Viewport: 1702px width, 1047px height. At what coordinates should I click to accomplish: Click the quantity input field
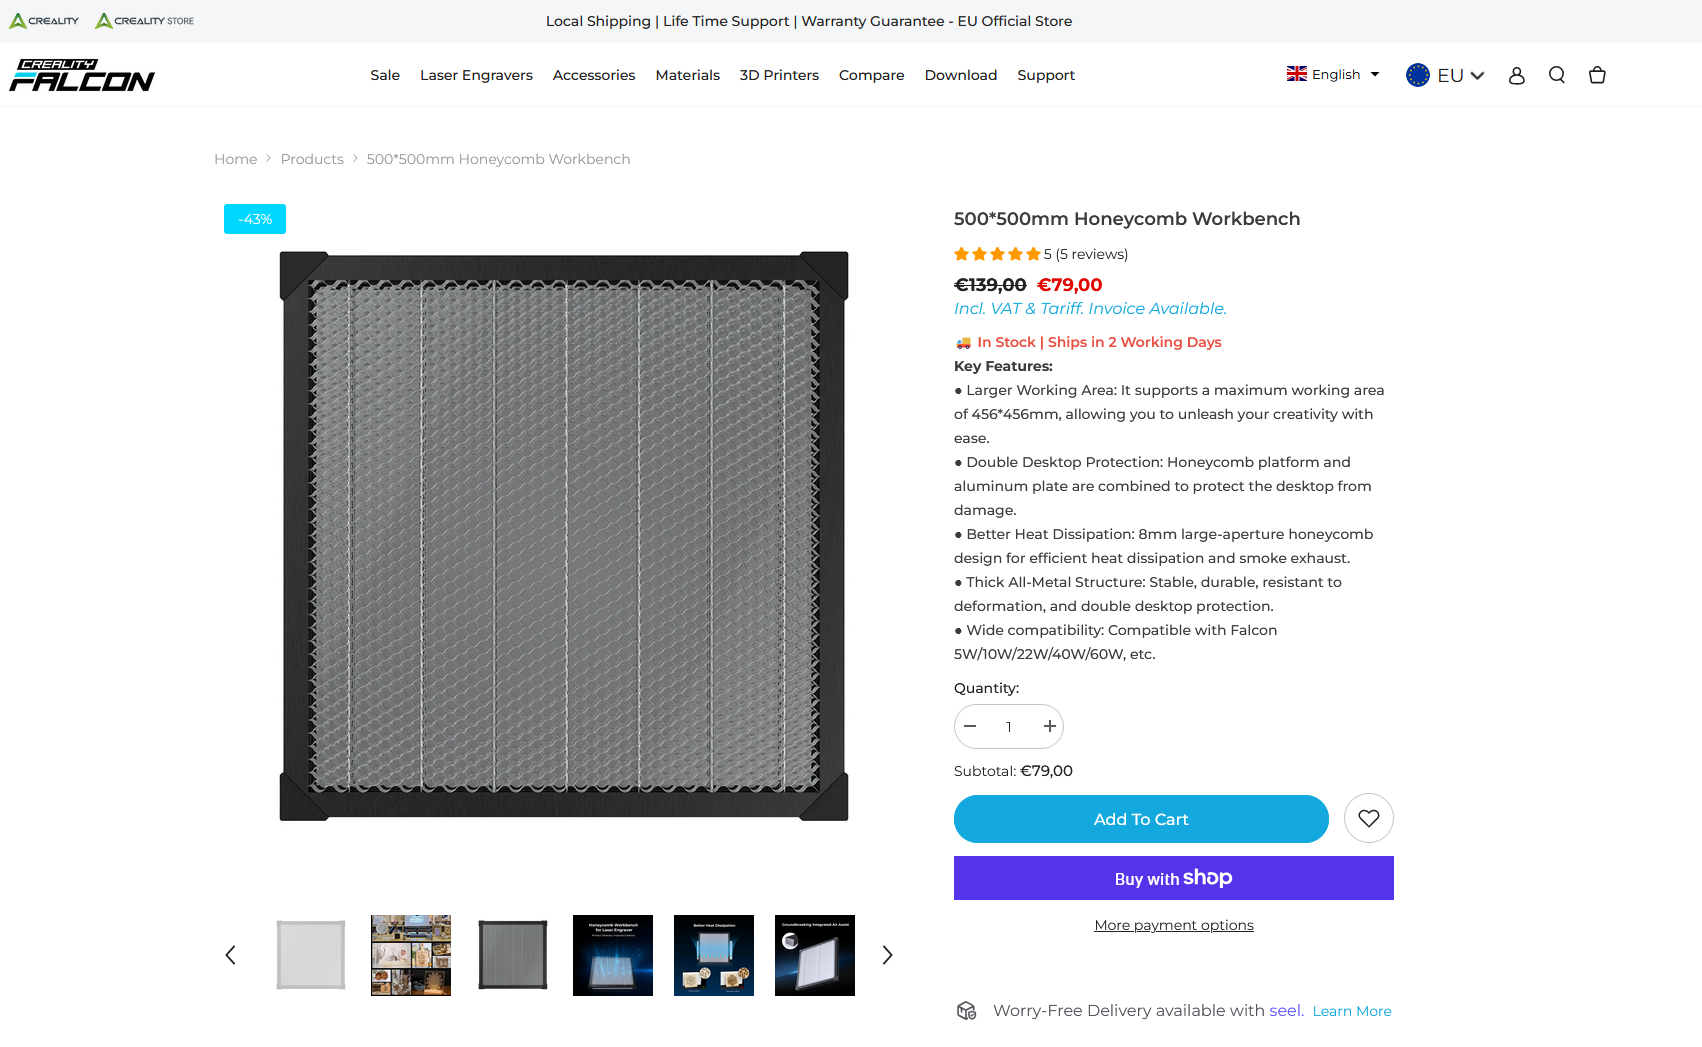[x=1009, y=727]
